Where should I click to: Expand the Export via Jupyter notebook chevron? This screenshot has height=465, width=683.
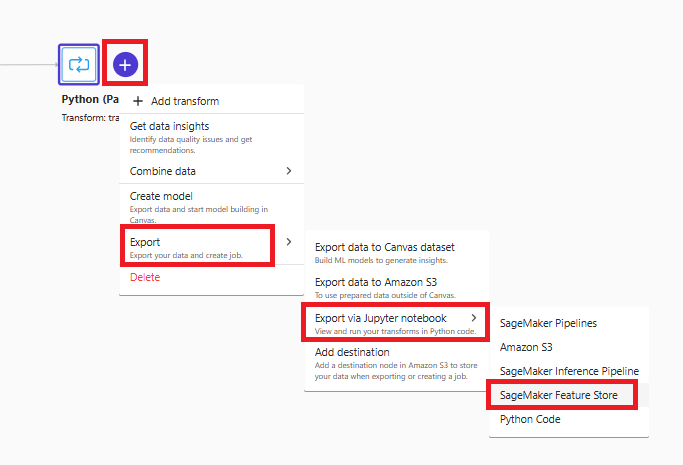[x=474, y=318]
